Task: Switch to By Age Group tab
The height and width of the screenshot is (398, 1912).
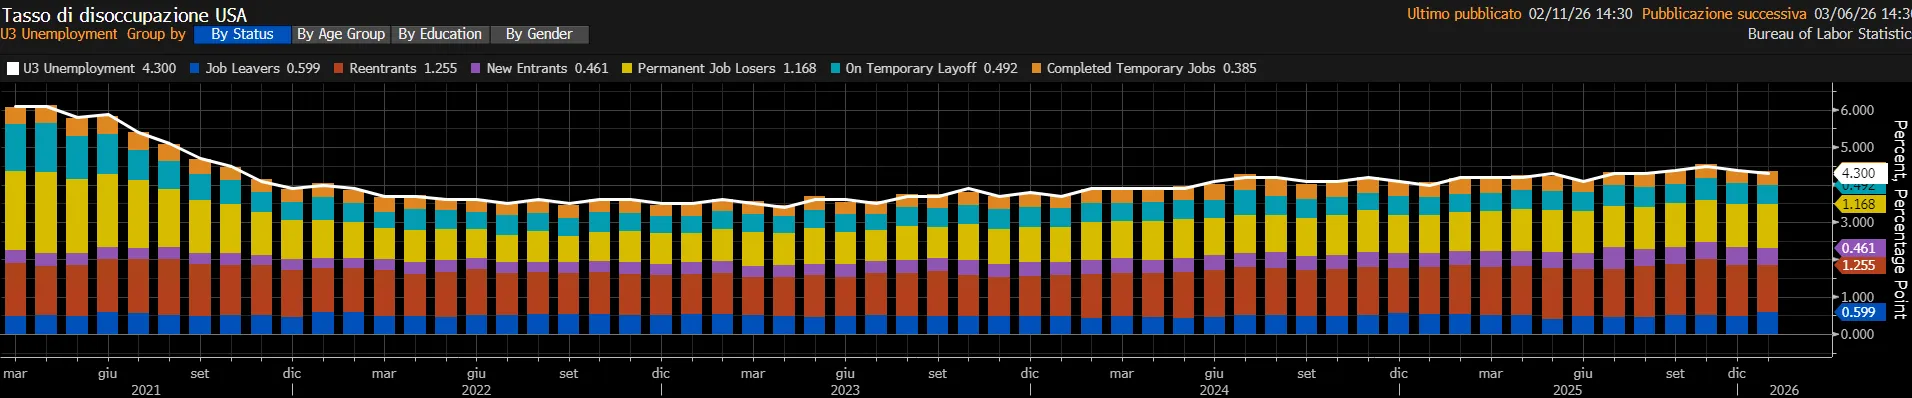Action: click(x=341, y=34)
